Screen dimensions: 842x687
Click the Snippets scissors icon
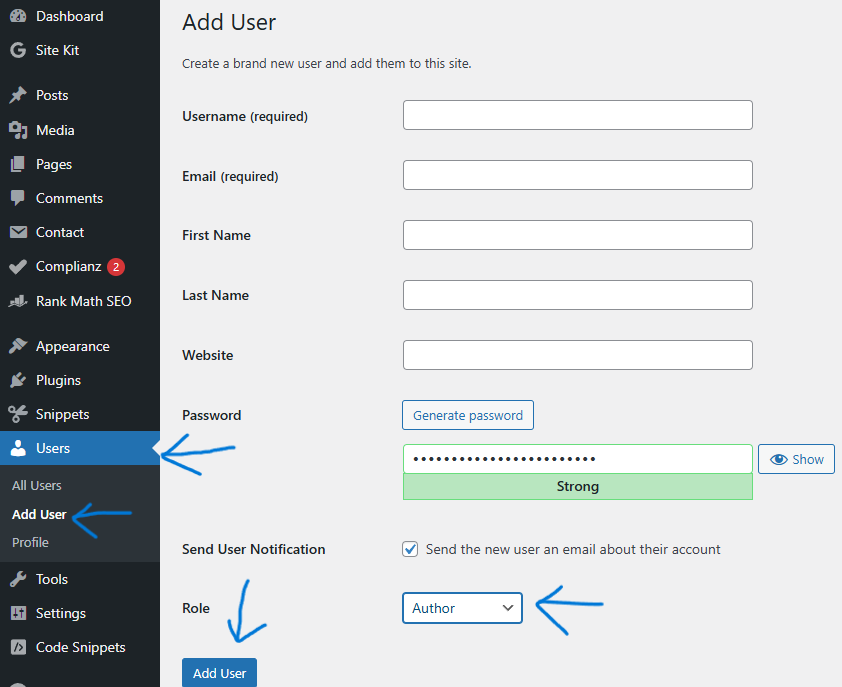pyautogui.click(x=17, y=414)
